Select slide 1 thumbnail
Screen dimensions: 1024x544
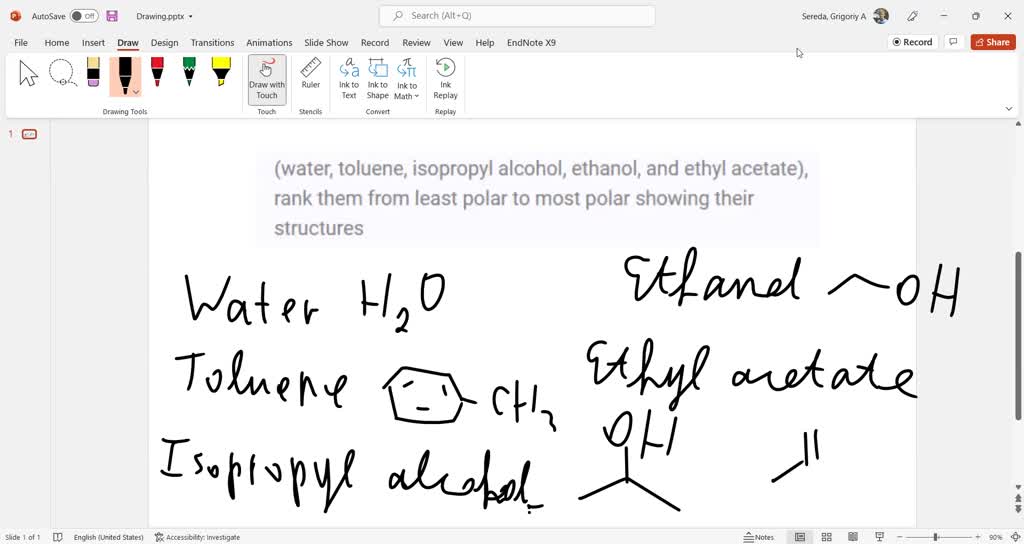(x=29, y=134)
